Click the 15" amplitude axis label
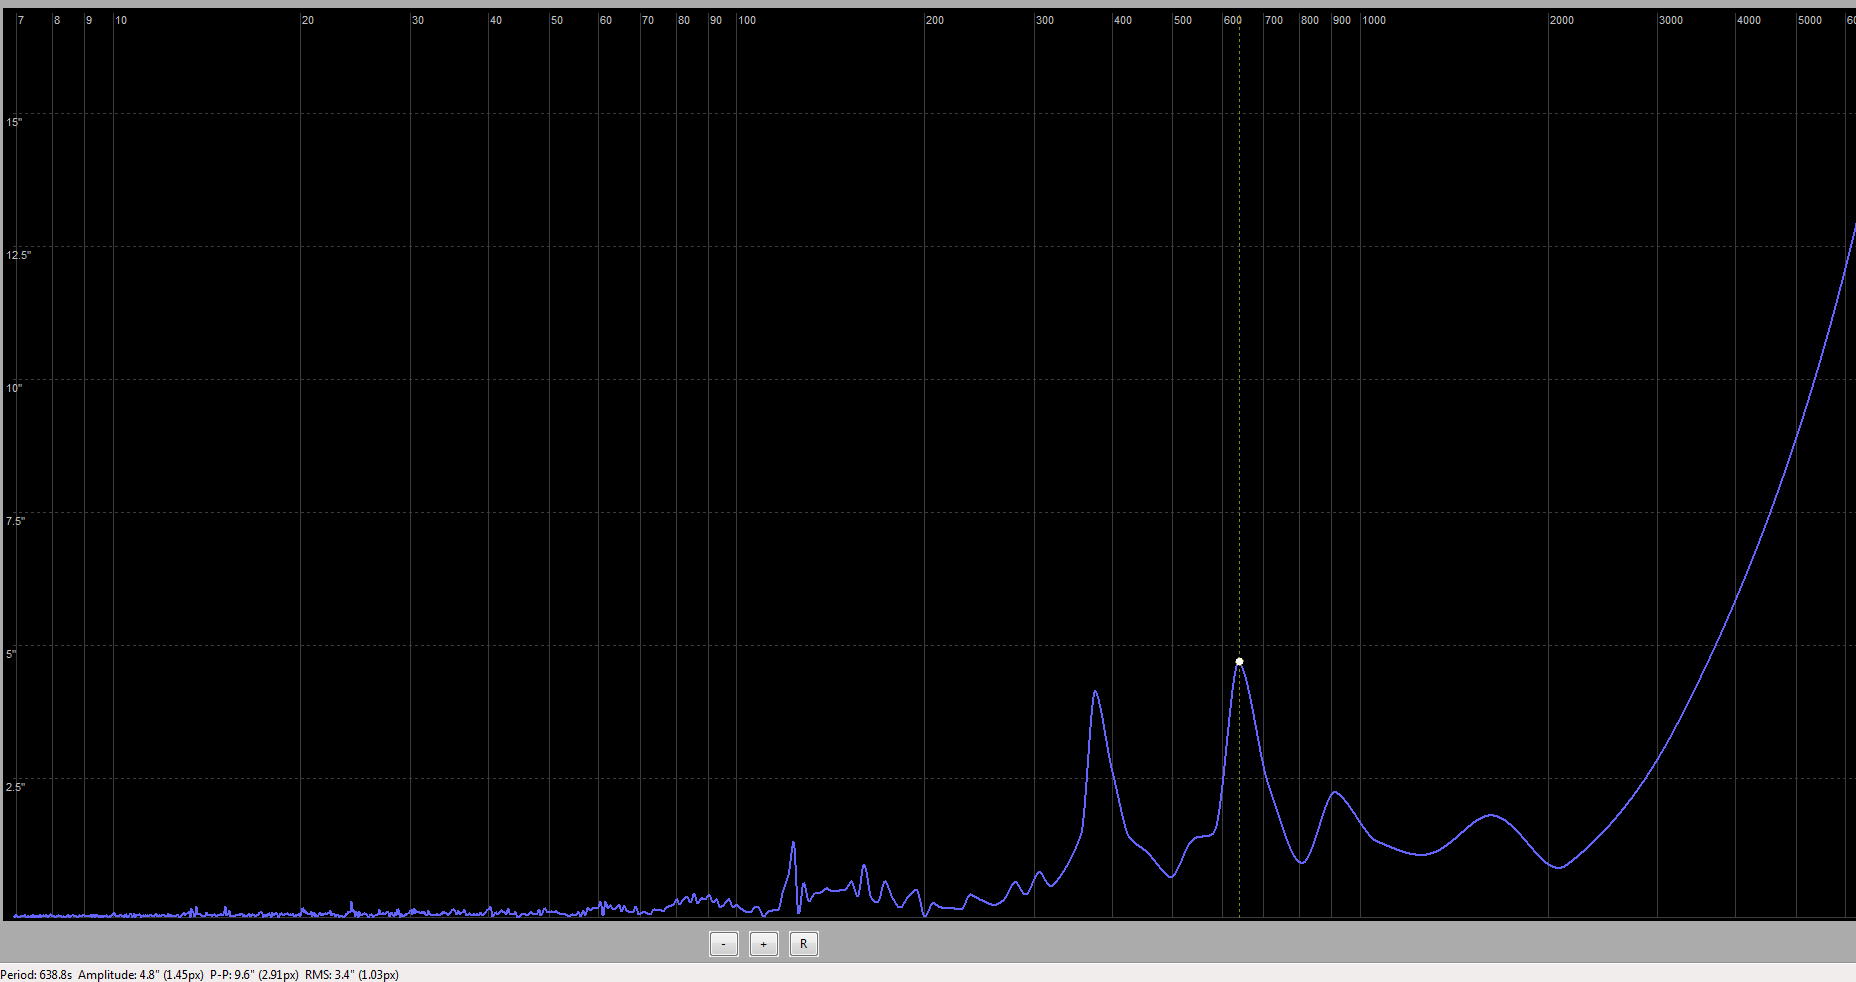Screen dimensions: 1856x982 [x=14, y=122]
